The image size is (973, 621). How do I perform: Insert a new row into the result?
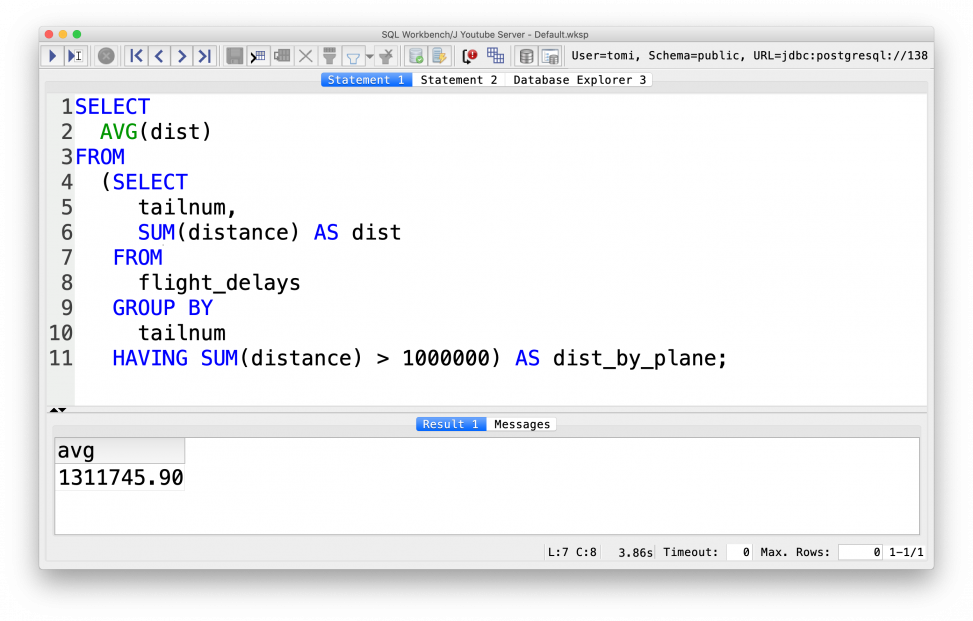coord(258,55)
